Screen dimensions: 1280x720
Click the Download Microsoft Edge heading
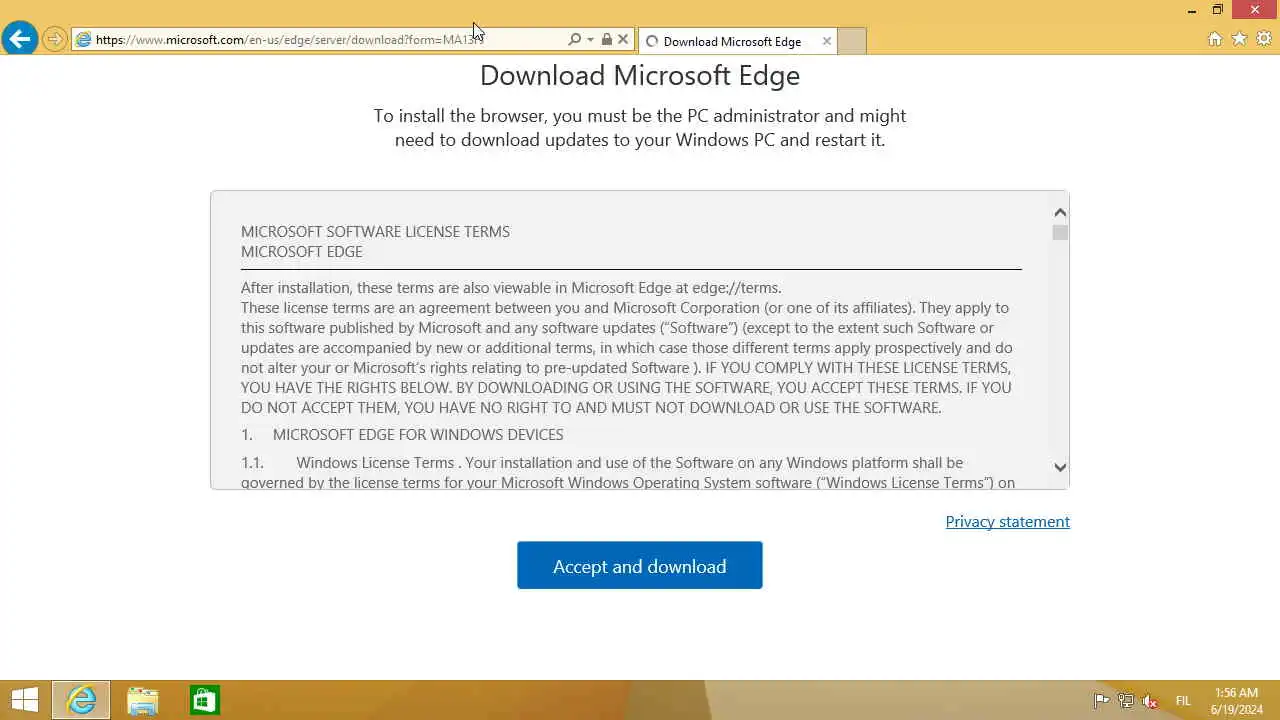click(640, 76)
